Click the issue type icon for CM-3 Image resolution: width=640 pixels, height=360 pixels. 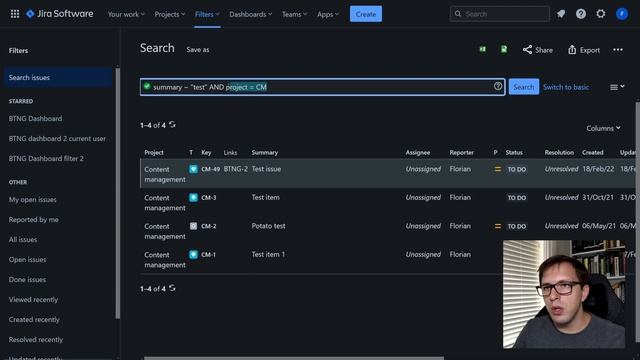point(193,198)
